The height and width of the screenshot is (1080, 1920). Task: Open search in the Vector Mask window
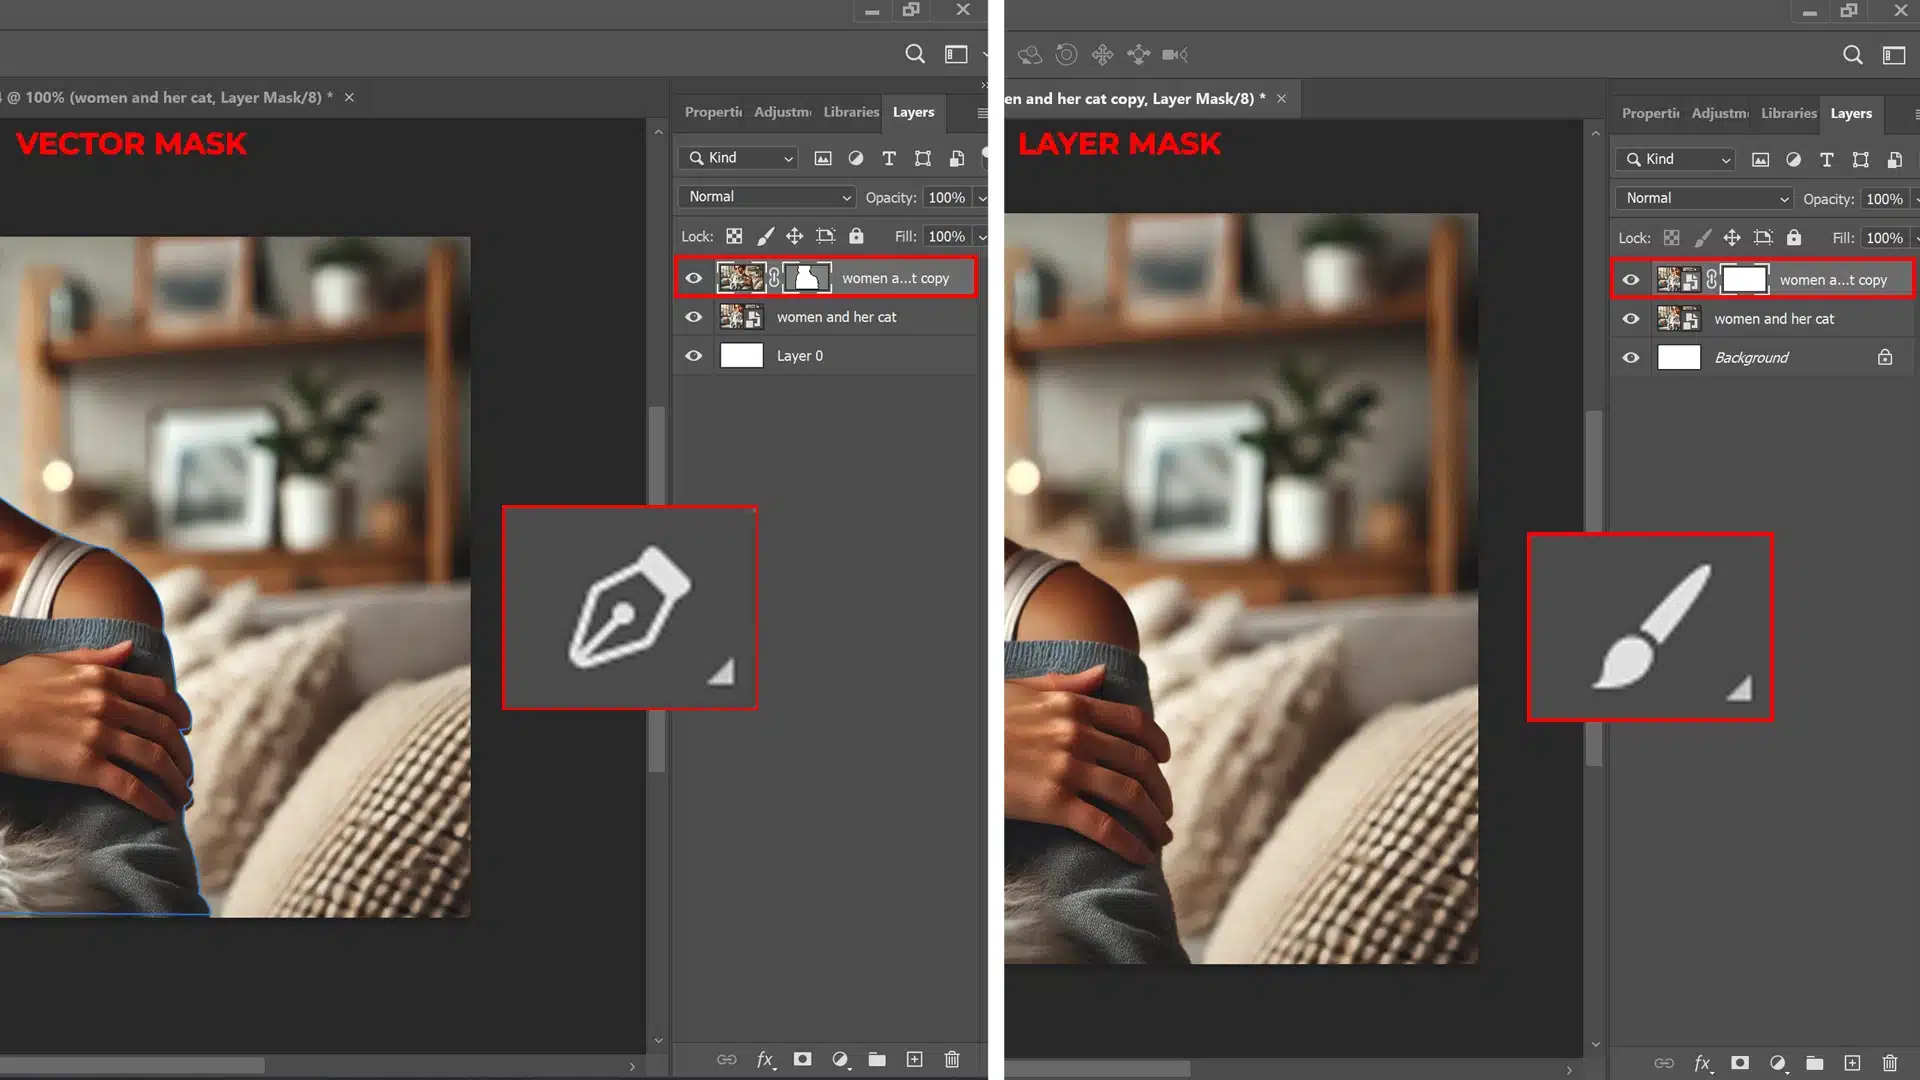point(915,54)
